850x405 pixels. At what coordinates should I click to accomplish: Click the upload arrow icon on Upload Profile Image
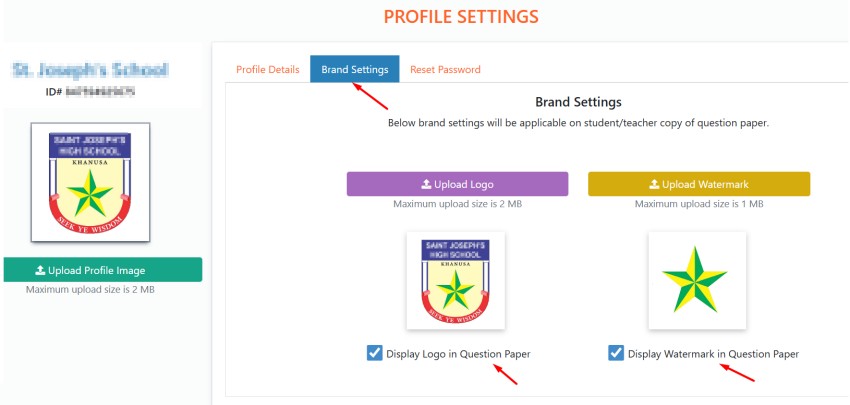40,270
